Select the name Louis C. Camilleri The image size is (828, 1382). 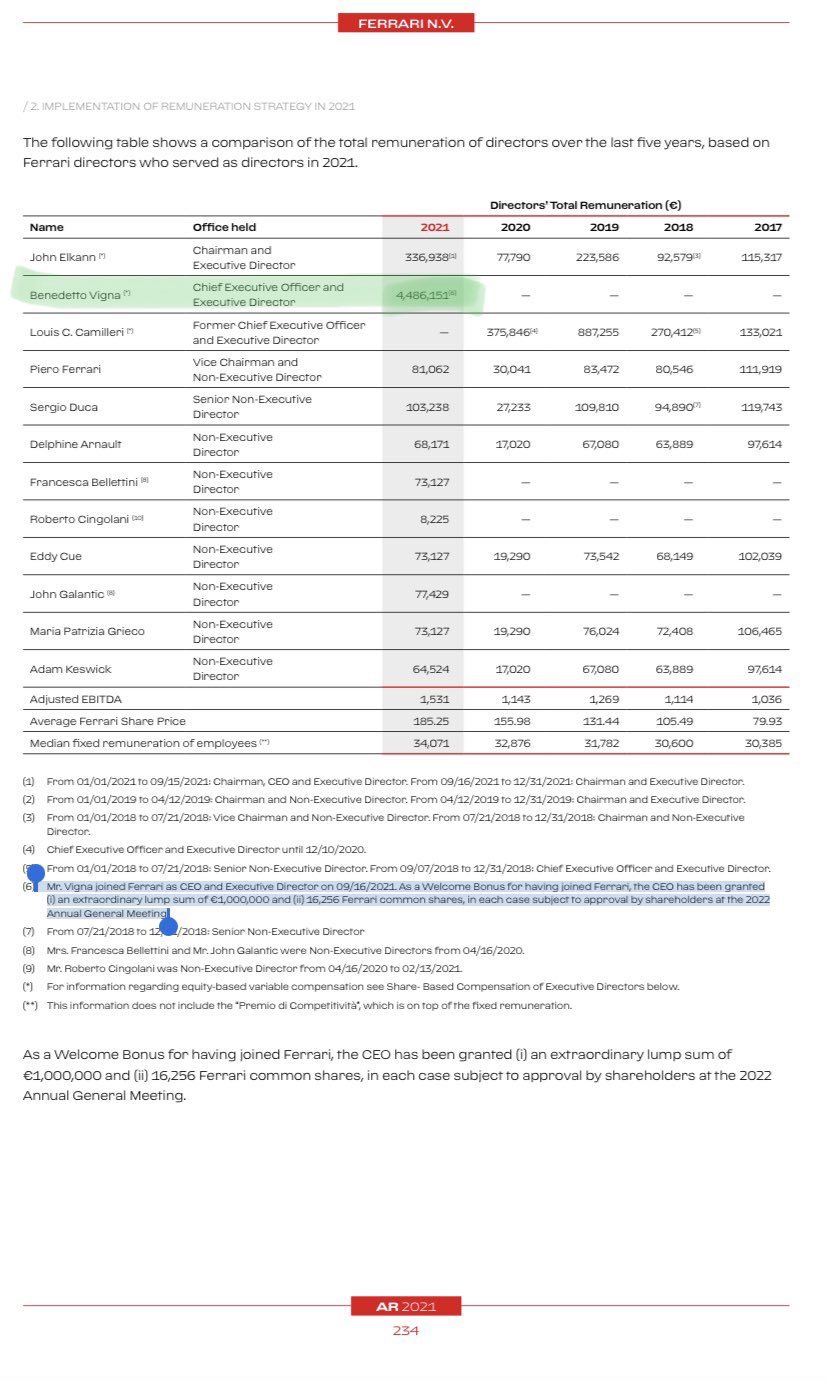coord(76,332)
